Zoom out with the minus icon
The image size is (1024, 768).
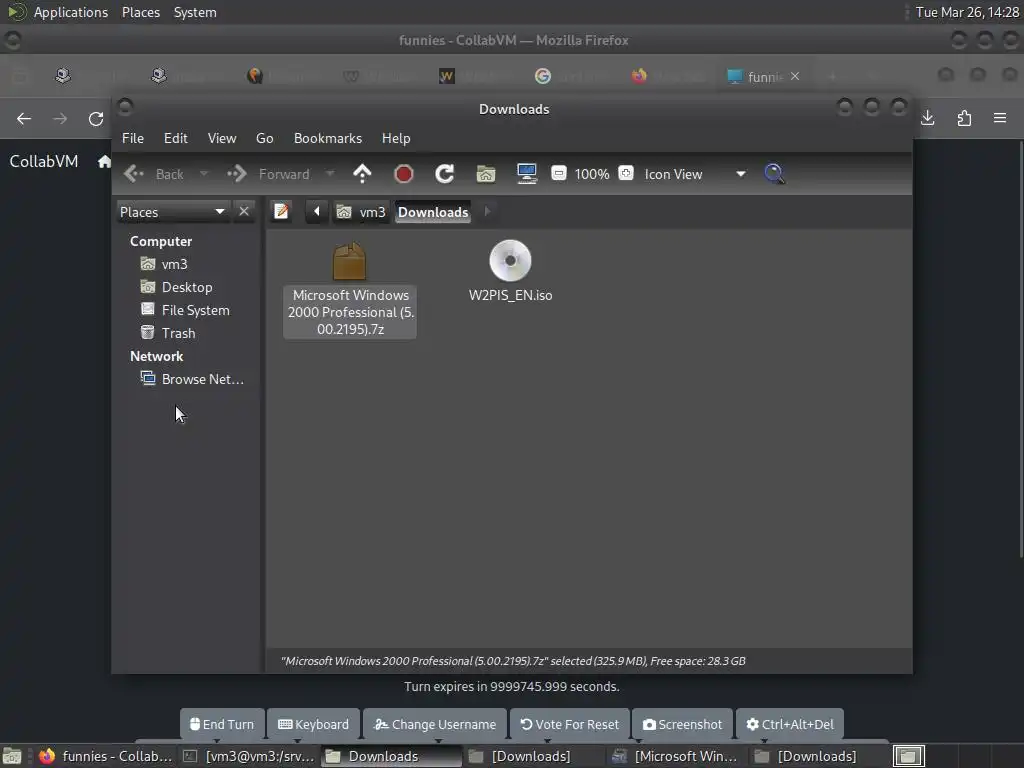[558, 173]
